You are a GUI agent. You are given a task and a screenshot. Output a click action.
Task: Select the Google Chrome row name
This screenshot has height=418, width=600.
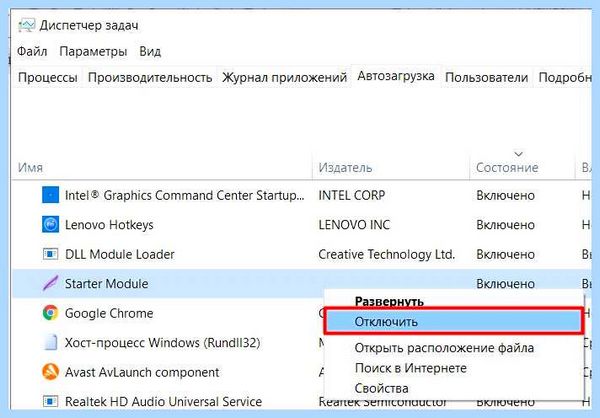click(x=109, y=313)
